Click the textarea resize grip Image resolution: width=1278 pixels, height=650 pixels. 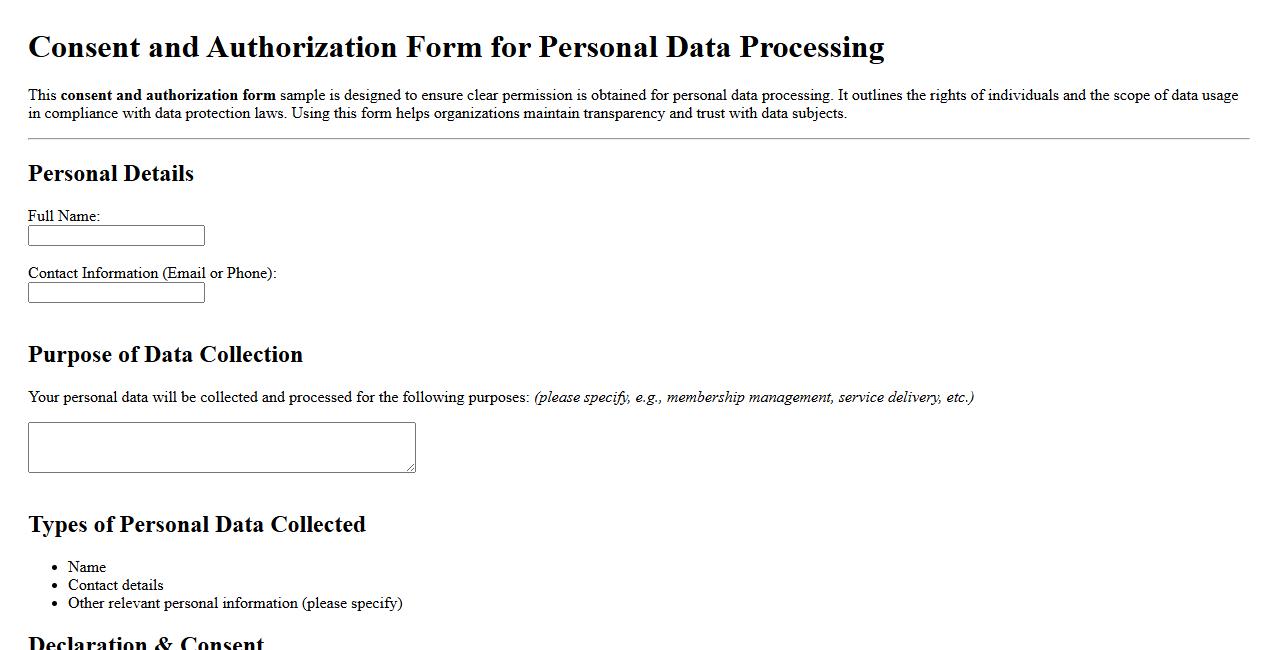[x=410, y=466]
